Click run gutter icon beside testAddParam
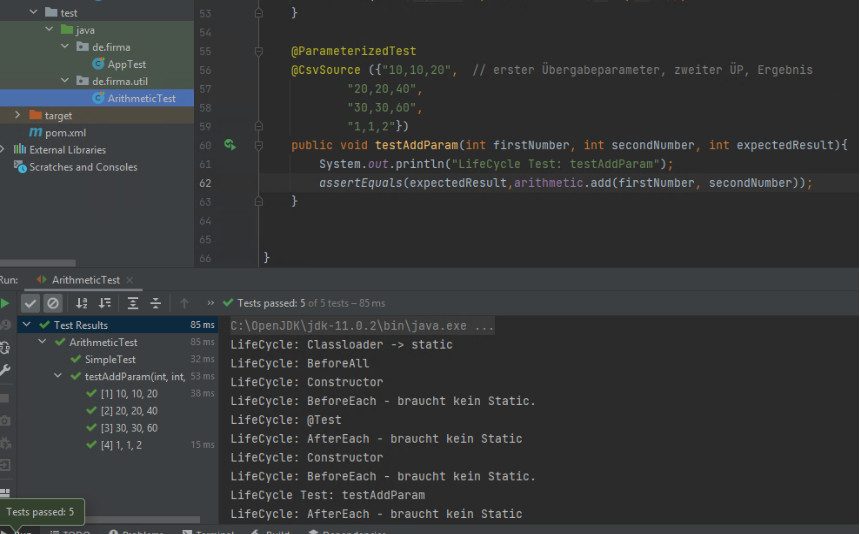This screenshot has height=534, width=860. (x=230, y=145)
